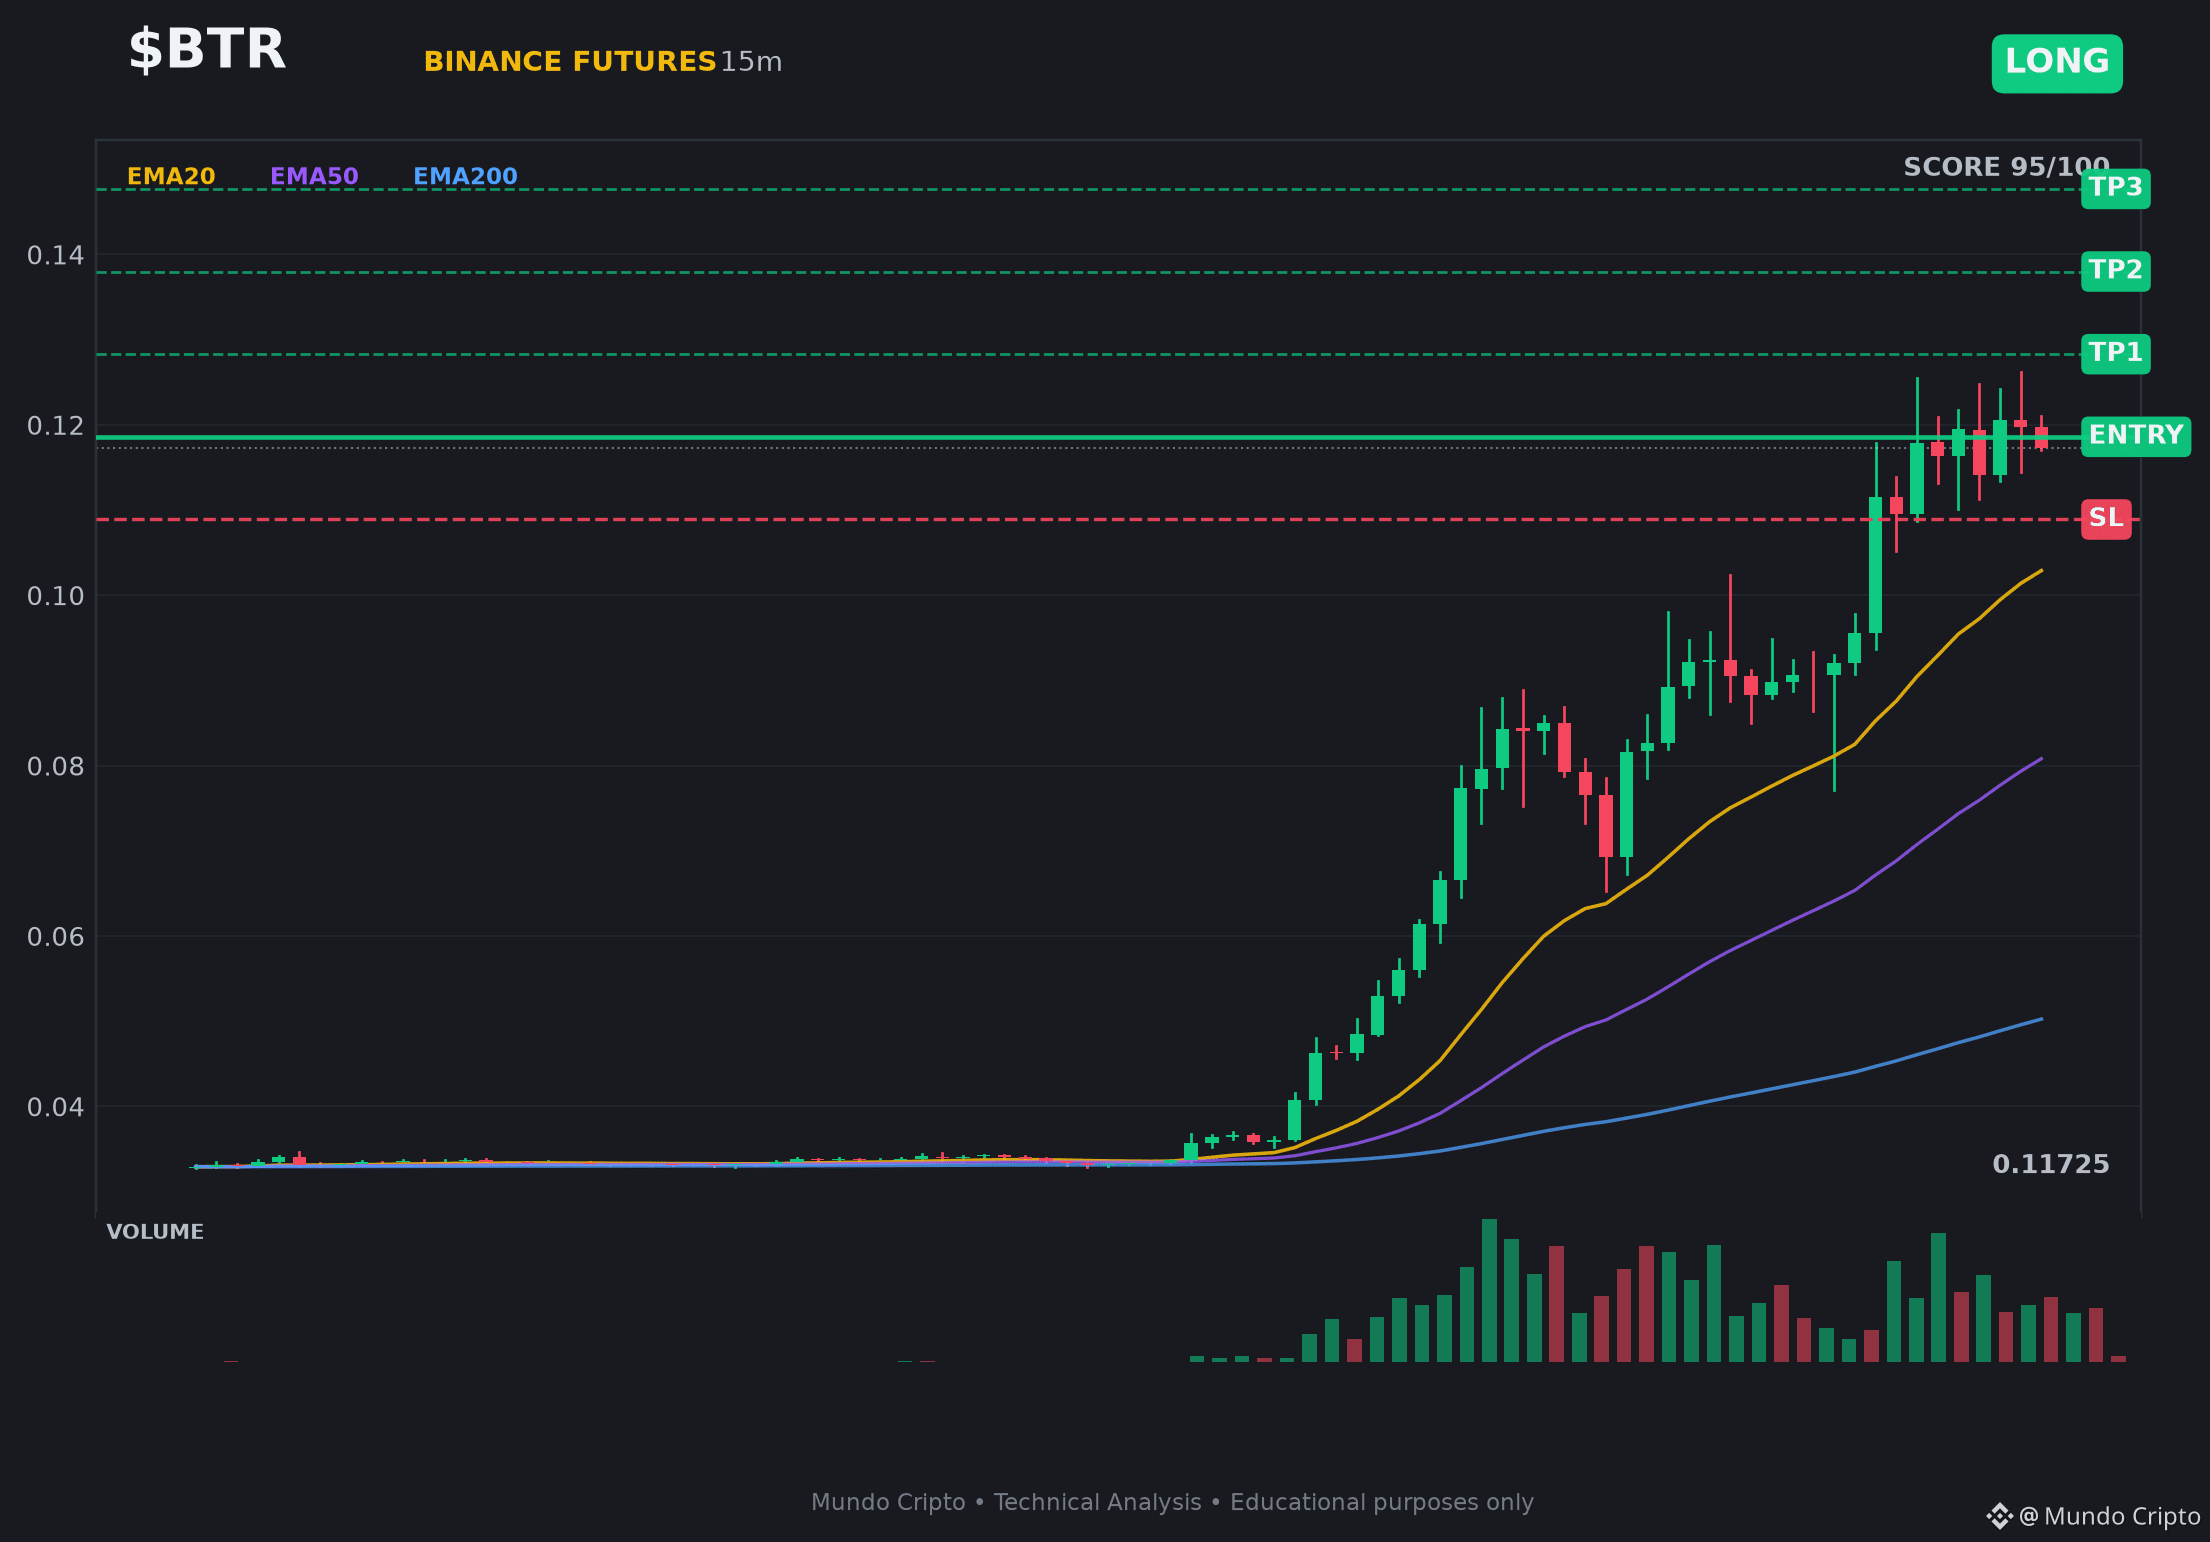Click the green ENTRY level tag
Image resolution: width=2210 pixels, height=1542 pixels.
tap(2136, 436)
